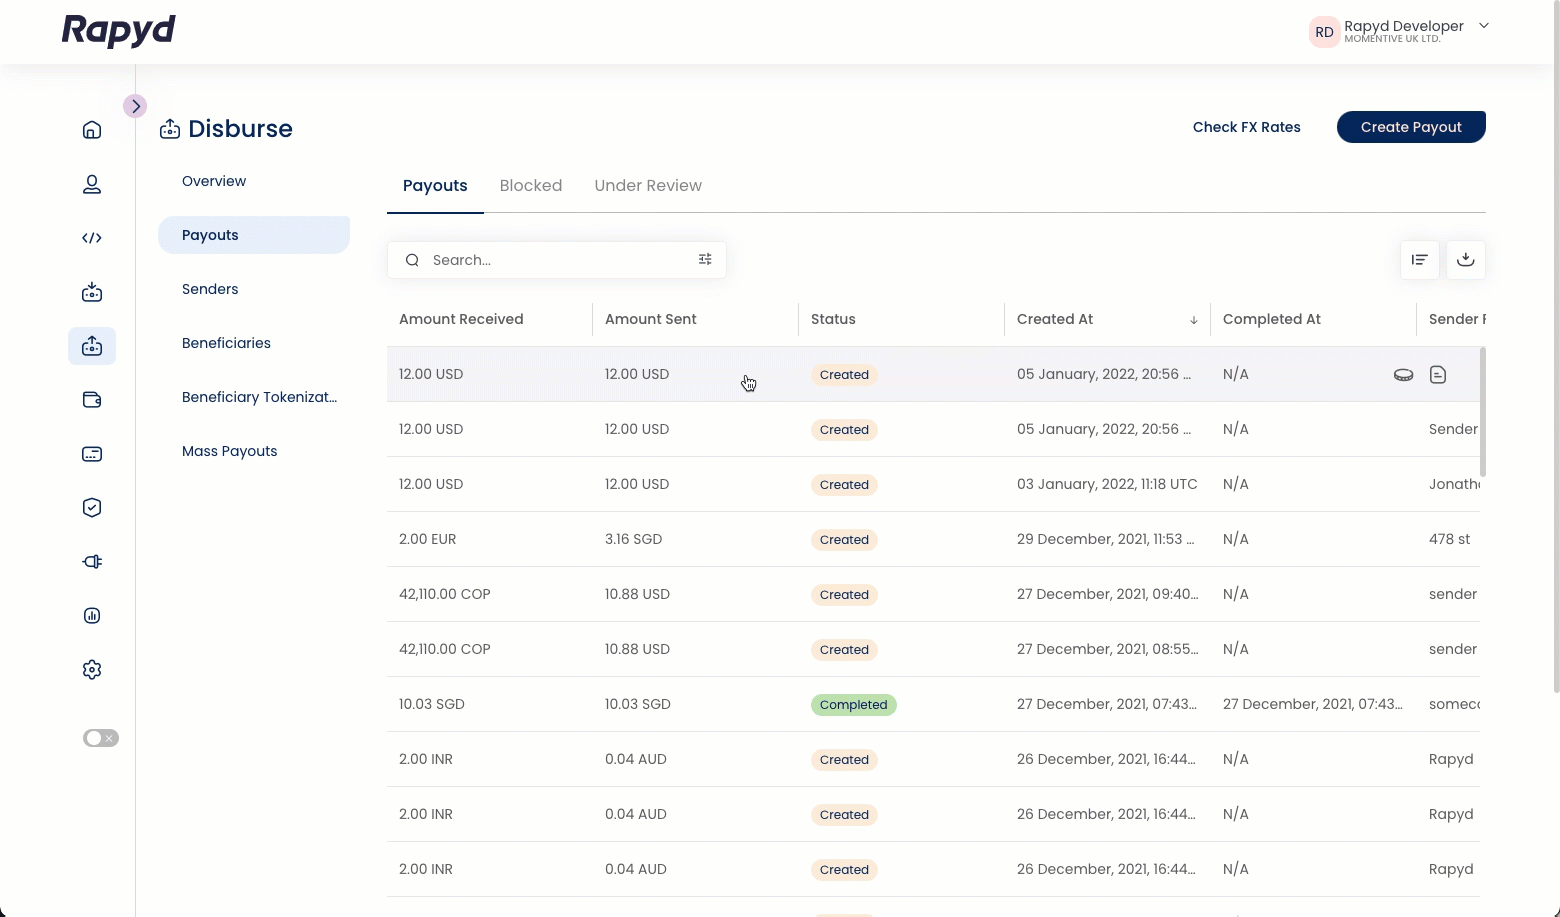Select Payouts in Disburse menu
1560x917 pixels.
[254, 235]
